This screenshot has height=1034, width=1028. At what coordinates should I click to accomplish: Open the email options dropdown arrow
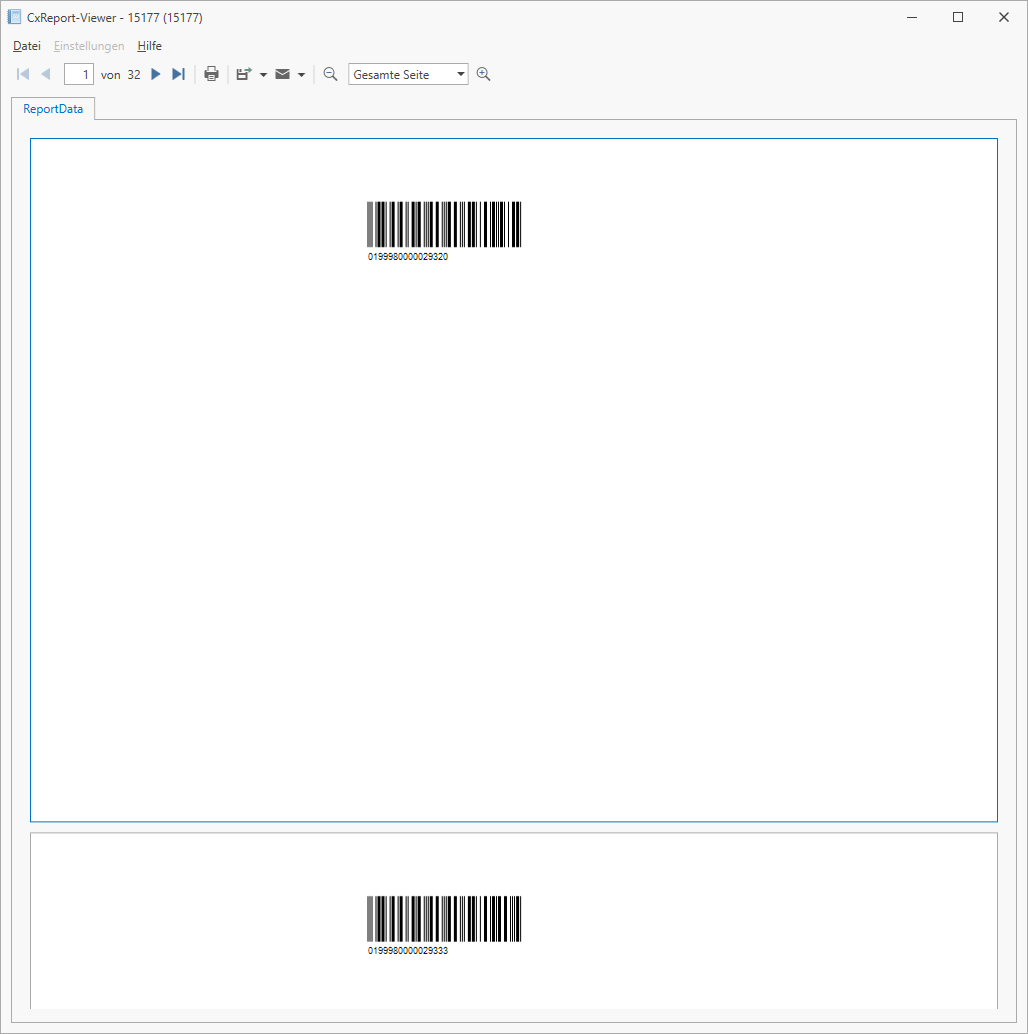(x=301, y=75)
